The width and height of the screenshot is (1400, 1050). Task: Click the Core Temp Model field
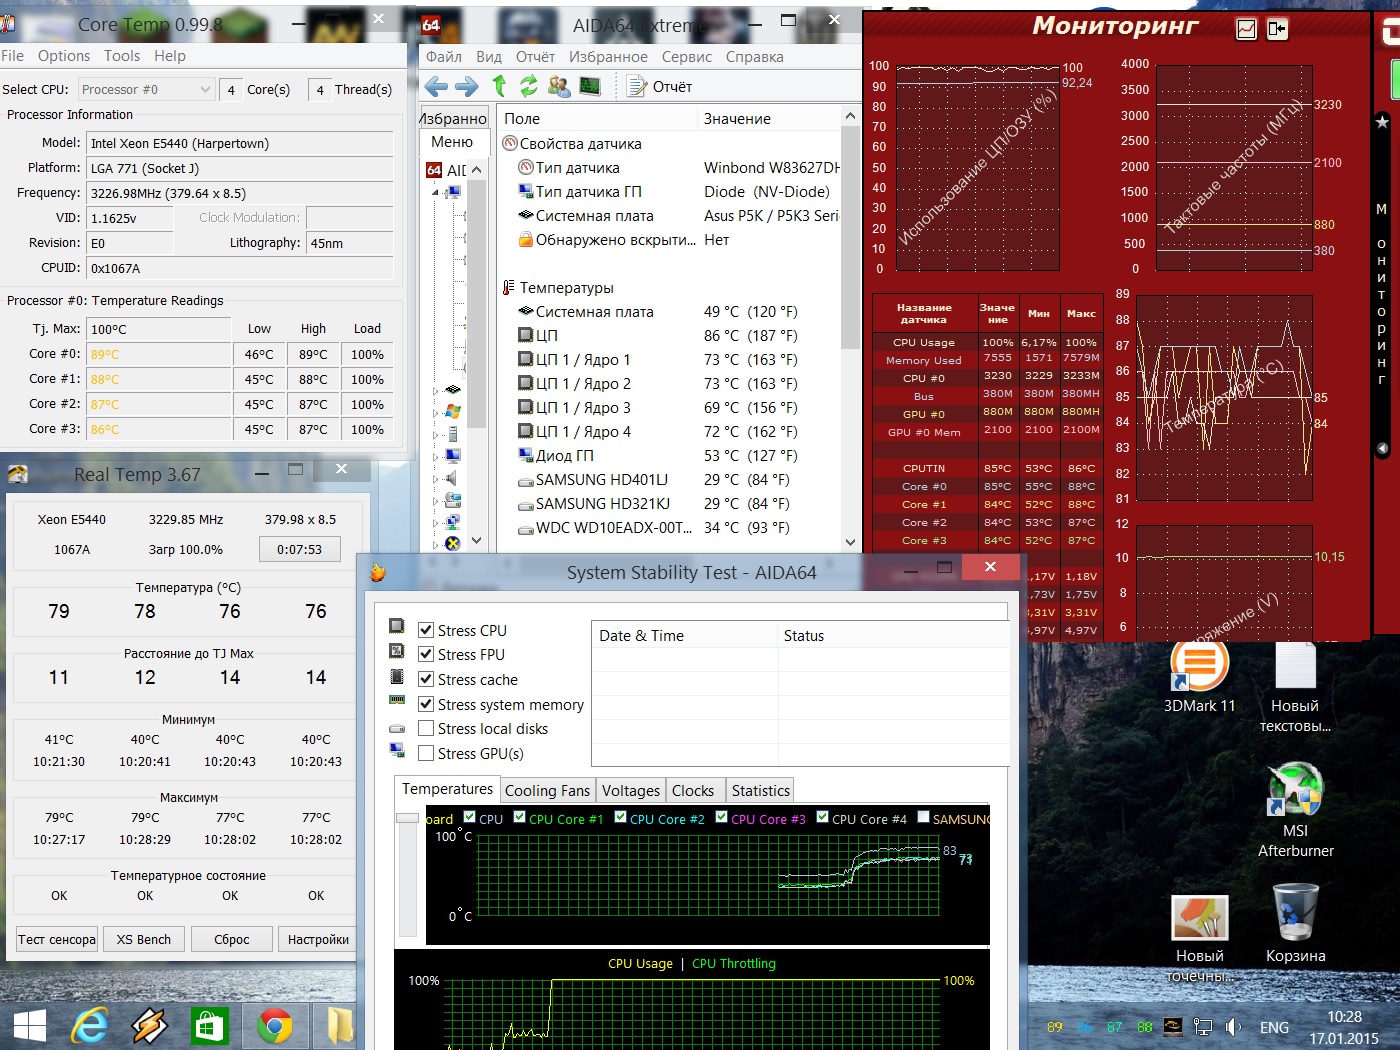(240, 143)
